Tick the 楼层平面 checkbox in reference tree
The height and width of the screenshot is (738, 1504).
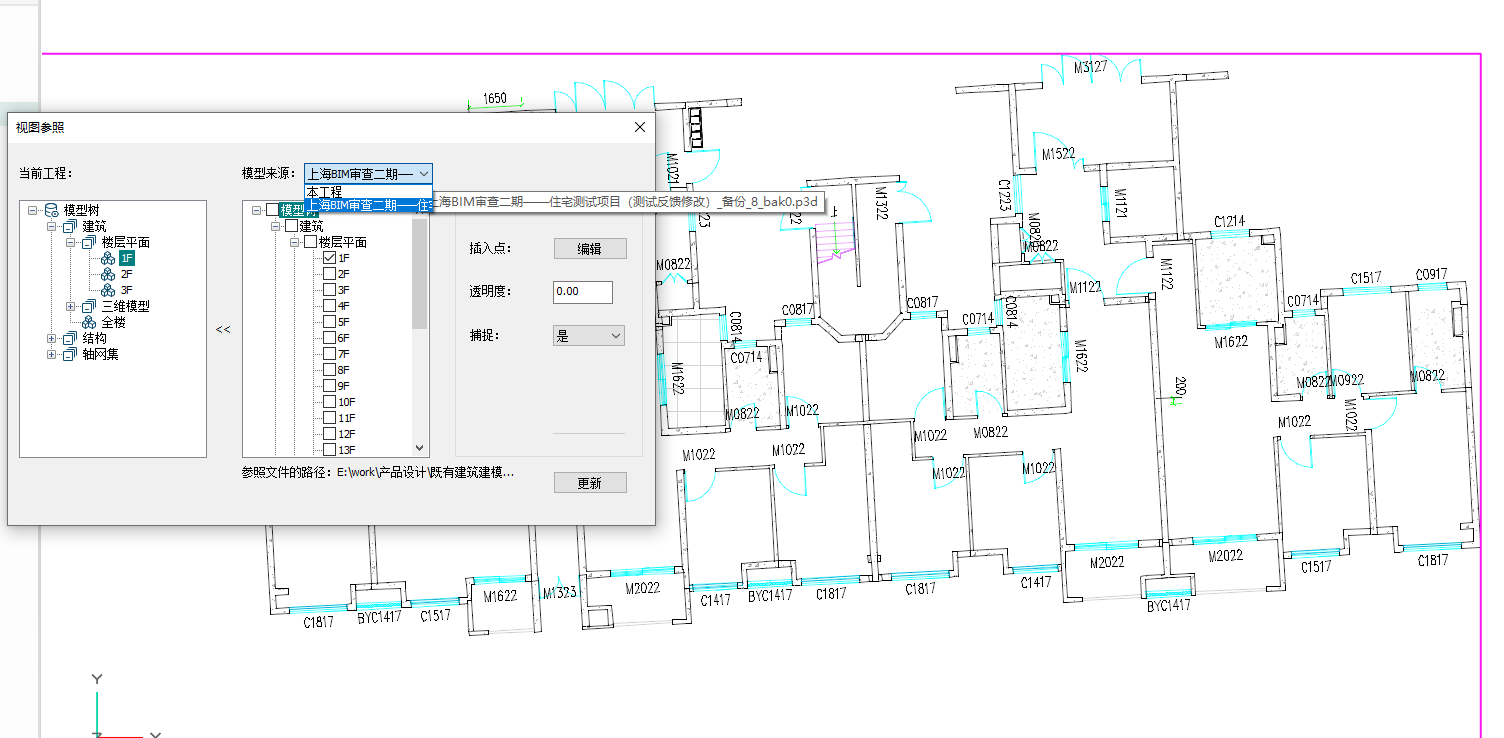pos(310,242)
